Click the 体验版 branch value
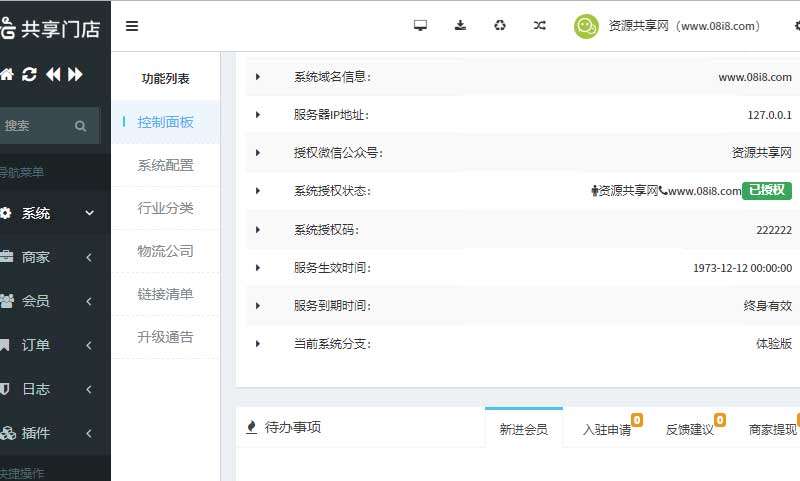800x481 pixels. pos(774,344)
